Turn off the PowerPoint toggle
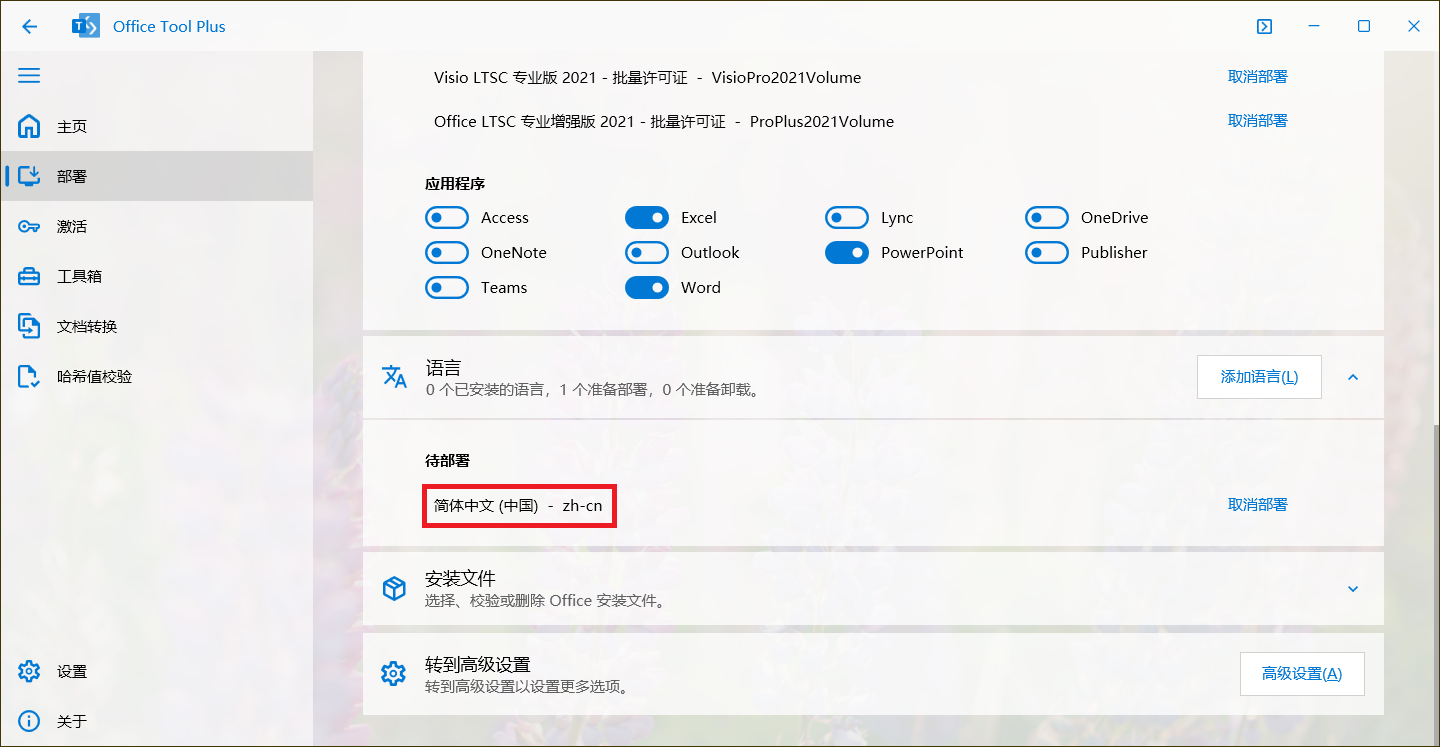This screenshot has height=747, width=1440. tap(847, 253)
